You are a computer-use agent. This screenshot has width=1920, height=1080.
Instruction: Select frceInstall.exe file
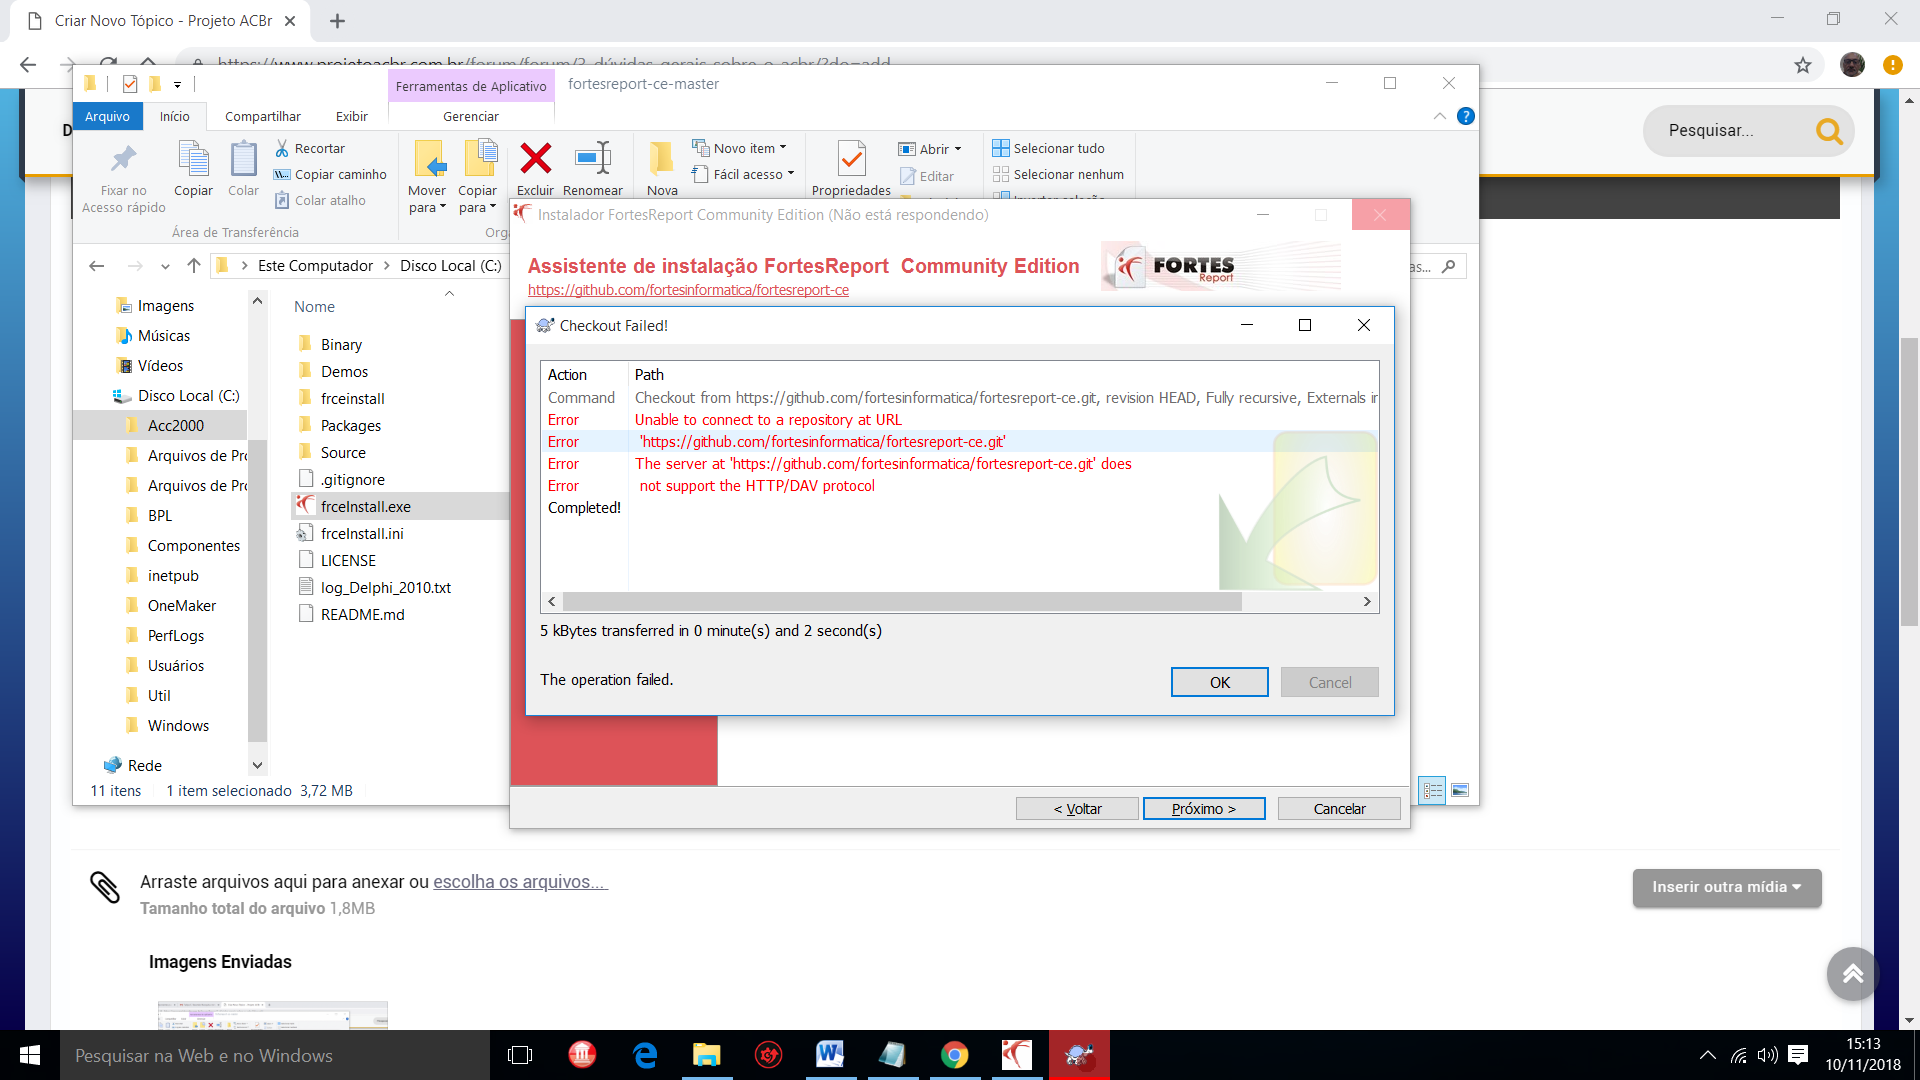(x=366, y=506)
